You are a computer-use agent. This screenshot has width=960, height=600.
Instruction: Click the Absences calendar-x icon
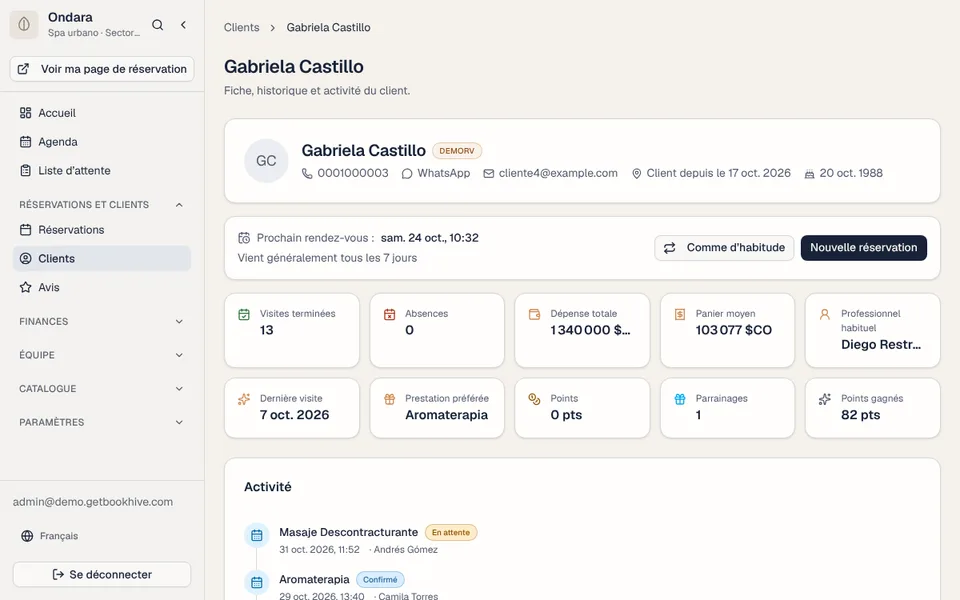tap(389, 315)
